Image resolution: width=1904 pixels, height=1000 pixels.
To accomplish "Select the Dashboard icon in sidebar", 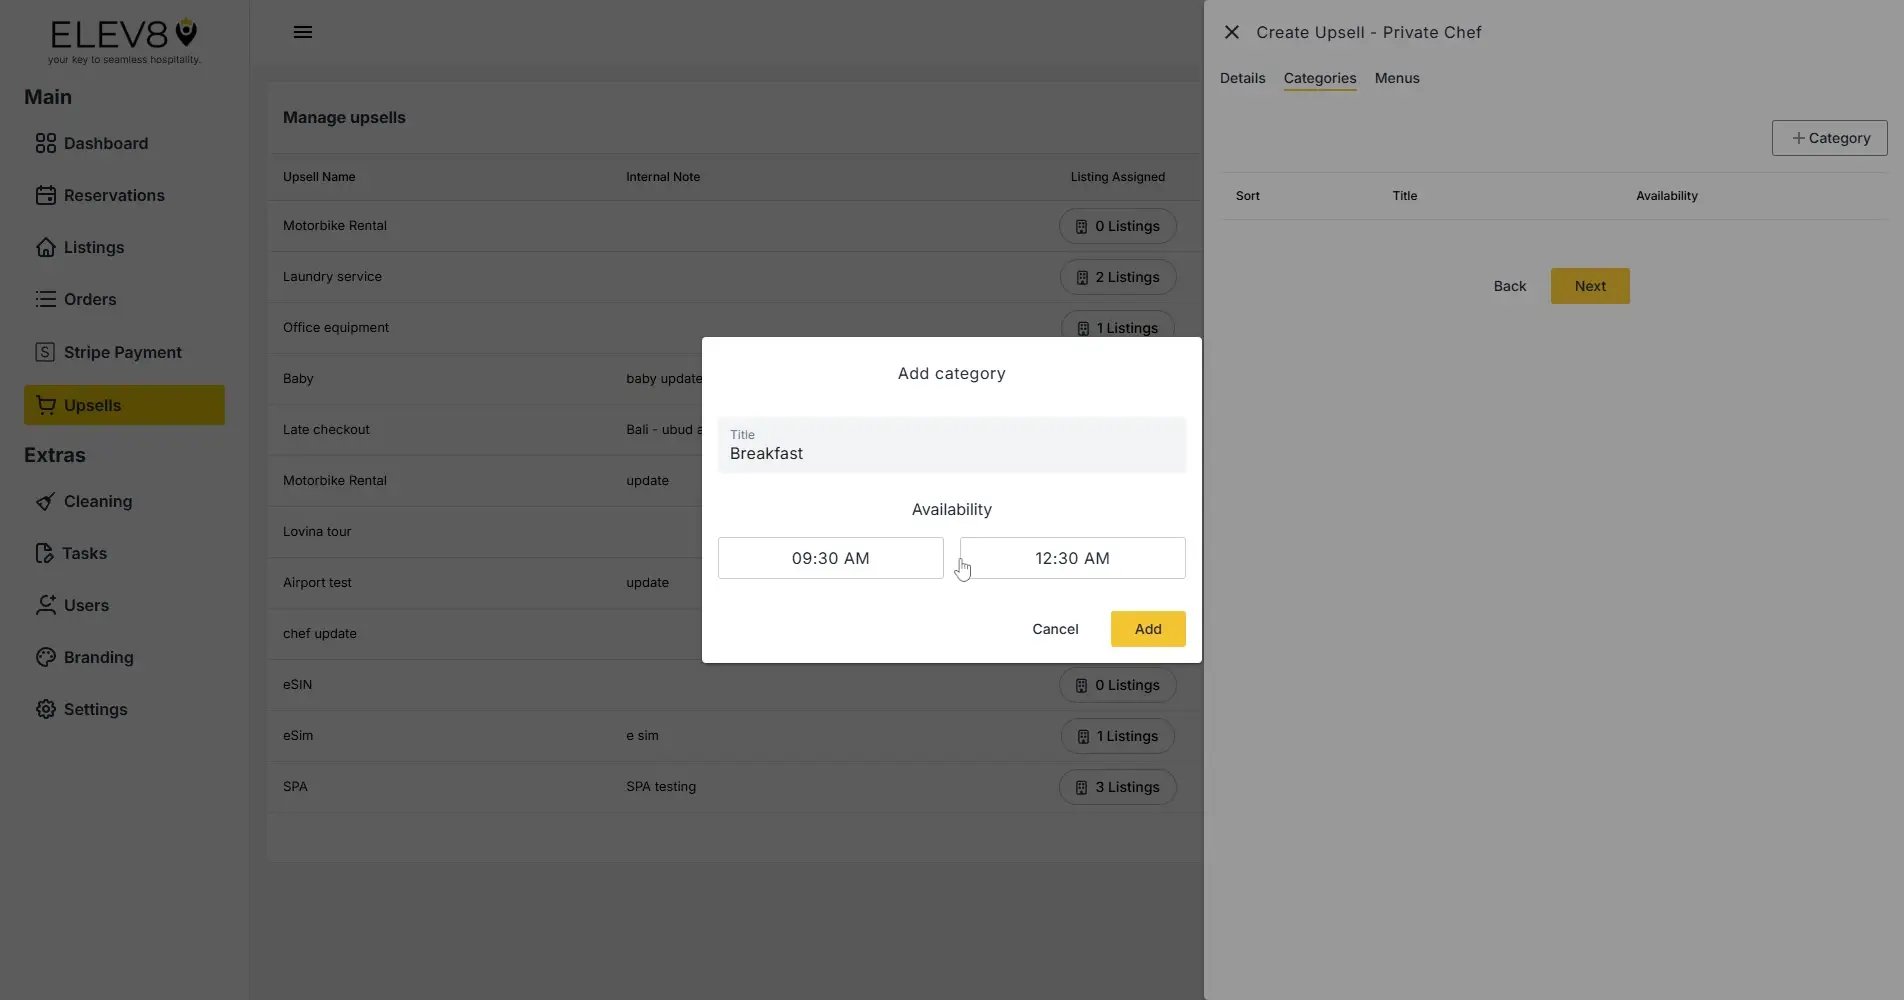I will tap(45, 143).
